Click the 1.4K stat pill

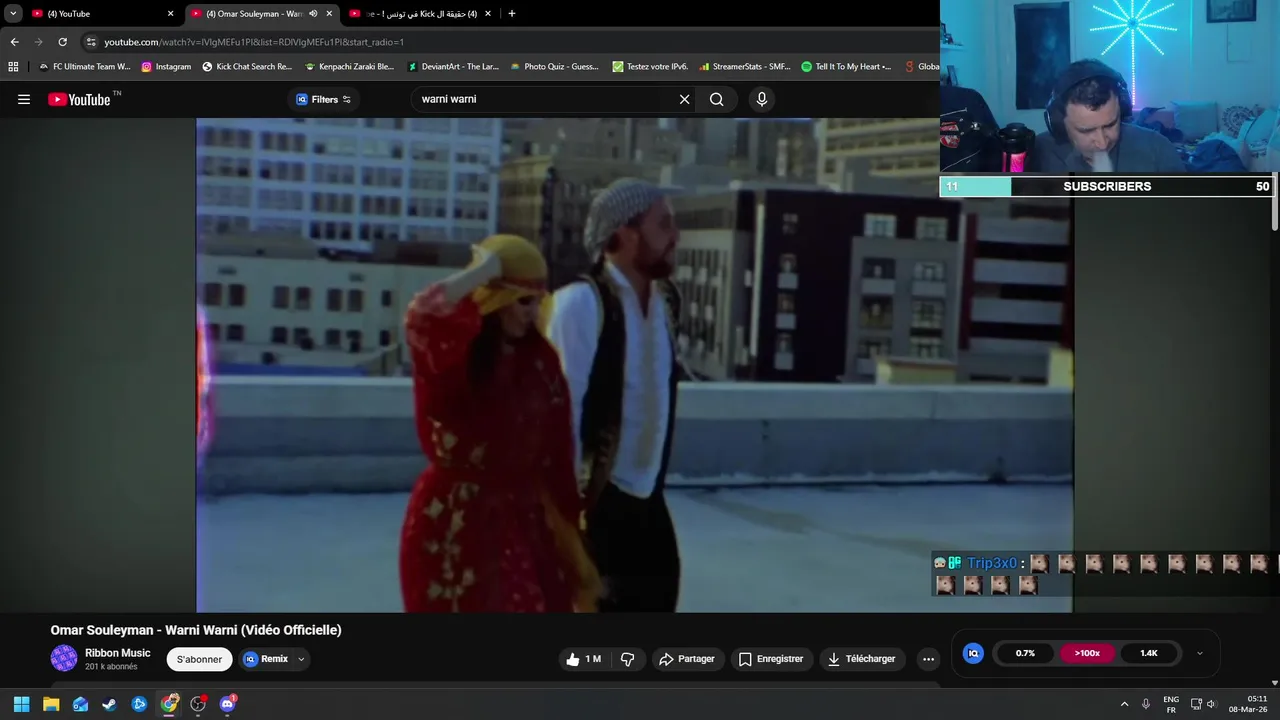(1149, 653)
